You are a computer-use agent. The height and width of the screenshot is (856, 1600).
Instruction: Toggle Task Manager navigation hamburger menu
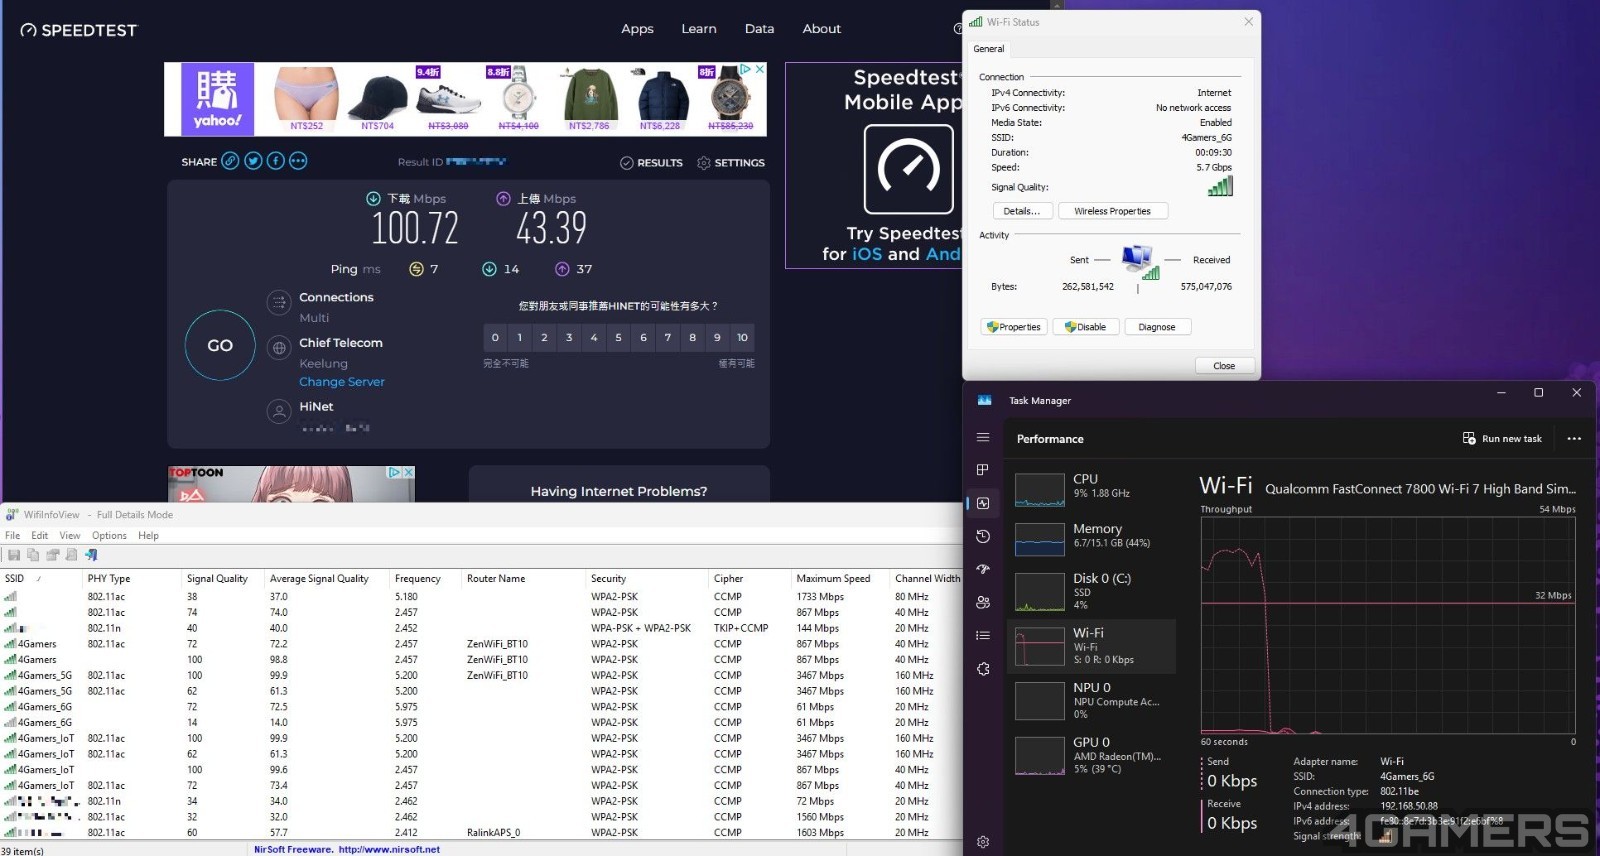(983, 437)
